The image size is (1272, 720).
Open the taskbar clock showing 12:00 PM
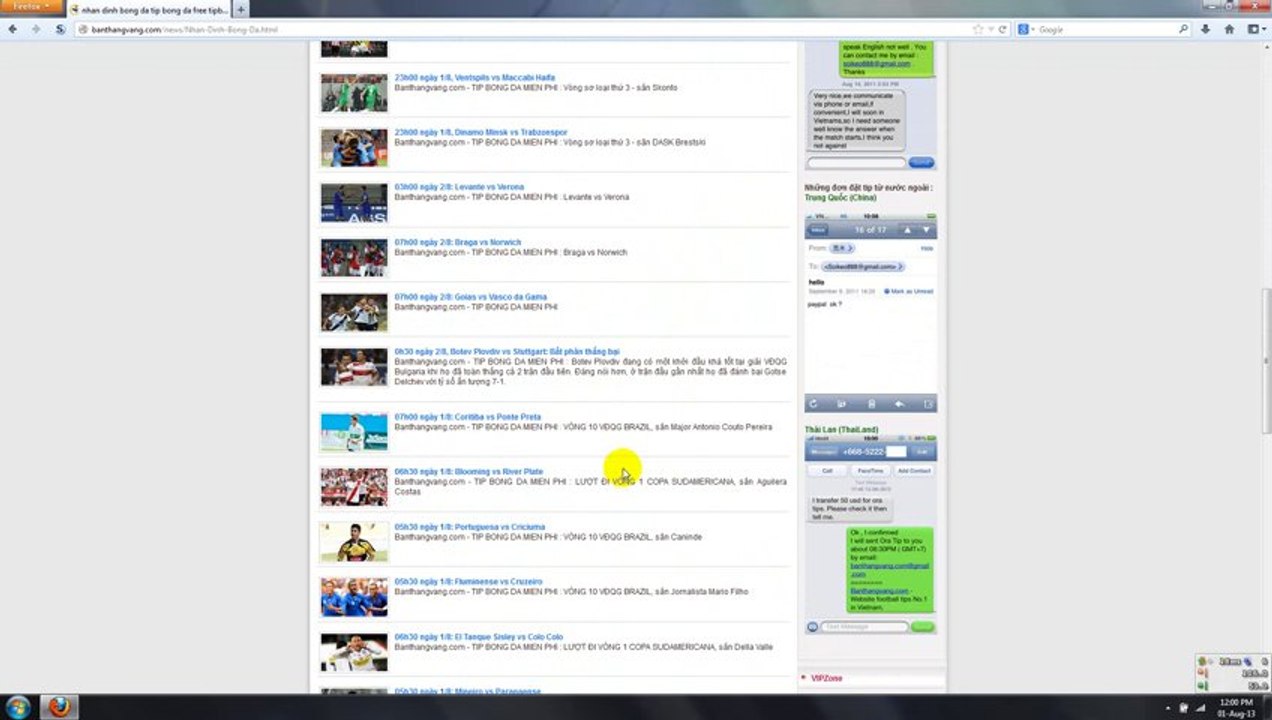[x=1236, y=707]
